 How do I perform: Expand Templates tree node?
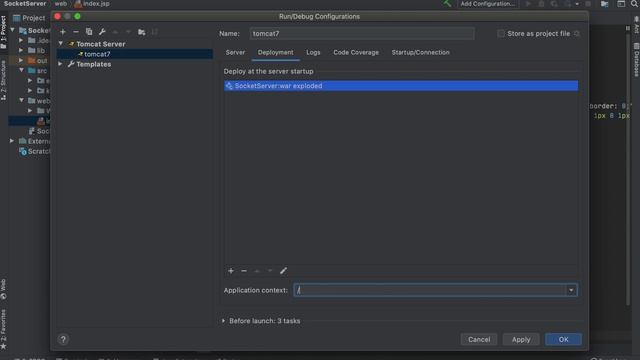coord(61,64)
